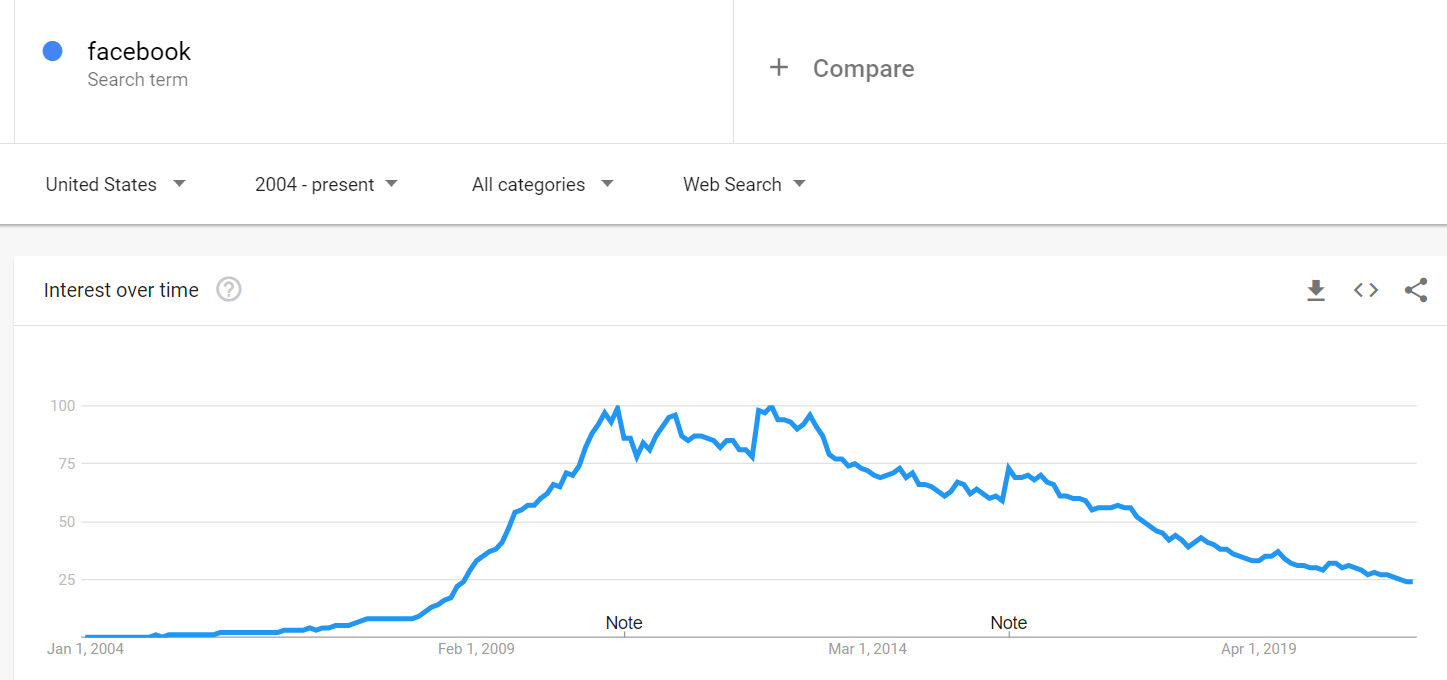Click the Compare button

point(842,68)
